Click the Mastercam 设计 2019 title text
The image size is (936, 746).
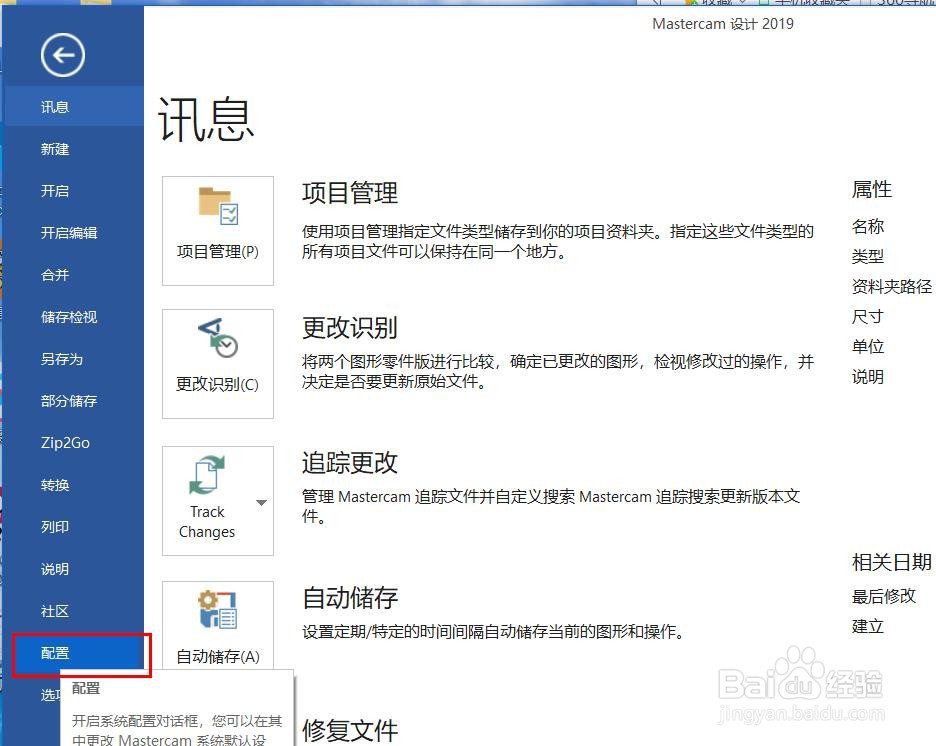click(x=723, y=24)
